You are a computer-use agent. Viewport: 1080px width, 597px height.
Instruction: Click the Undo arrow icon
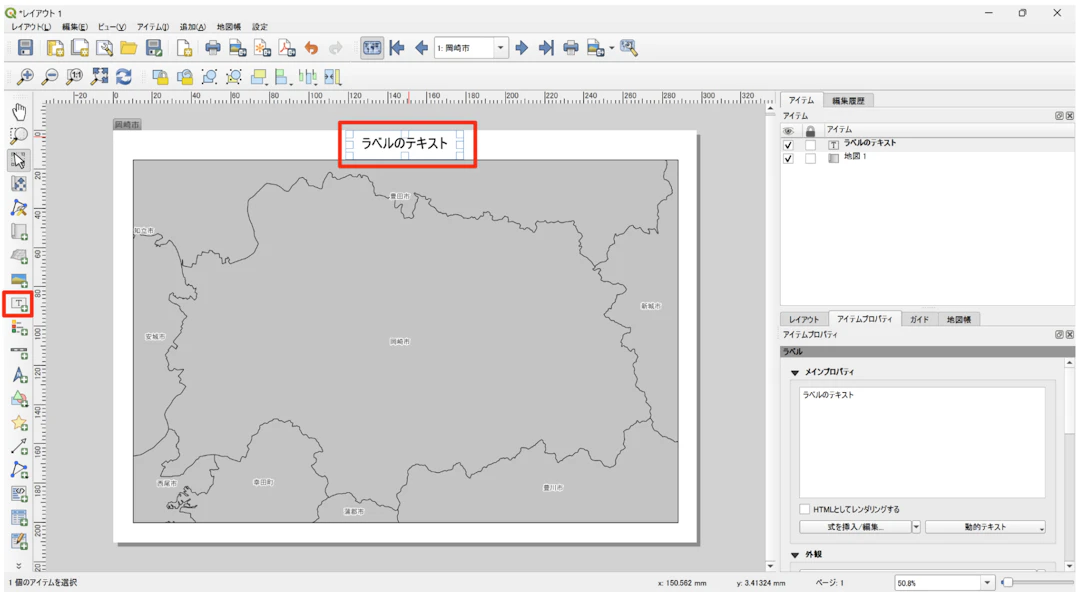(311, 48)
